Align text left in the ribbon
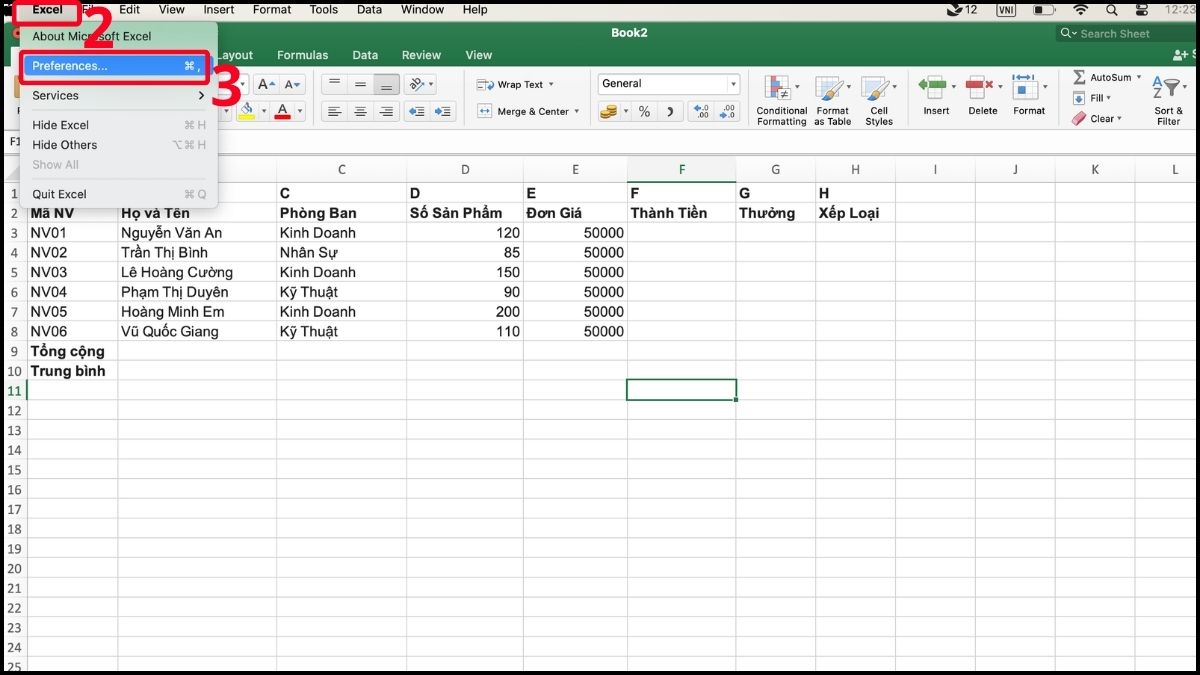 pyautogui.click(x=335, y=112)
